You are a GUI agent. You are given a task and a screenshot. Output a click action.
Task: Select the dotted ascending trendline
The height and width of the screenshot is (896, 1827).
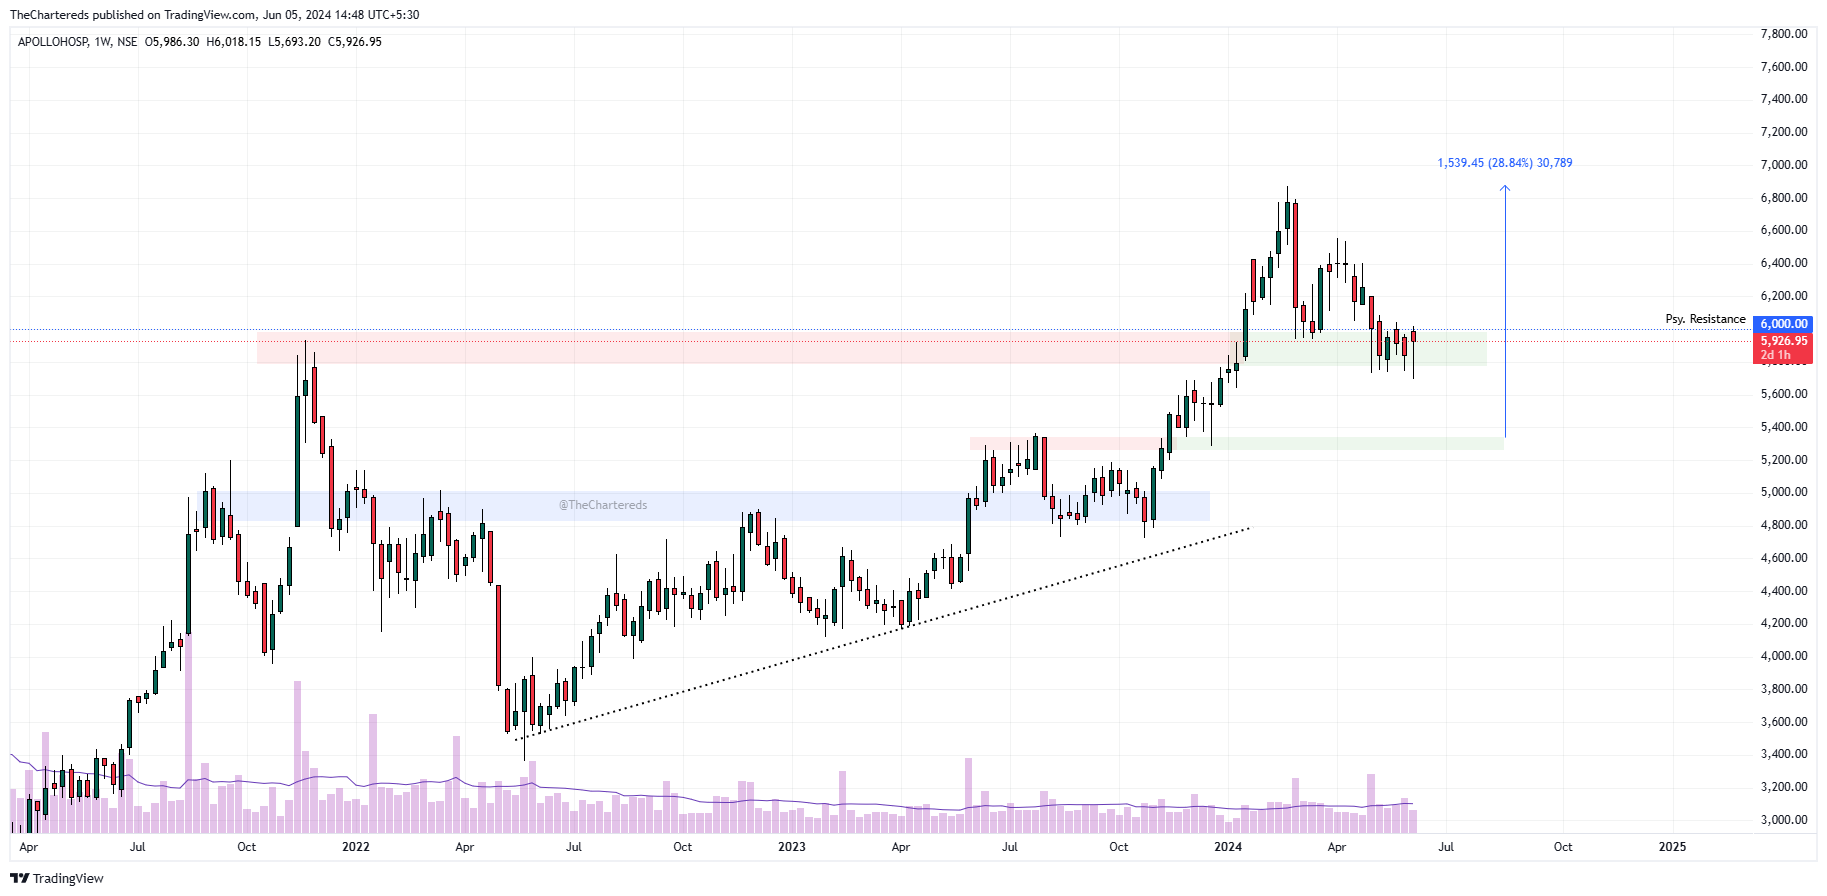[x=882, y=632]
